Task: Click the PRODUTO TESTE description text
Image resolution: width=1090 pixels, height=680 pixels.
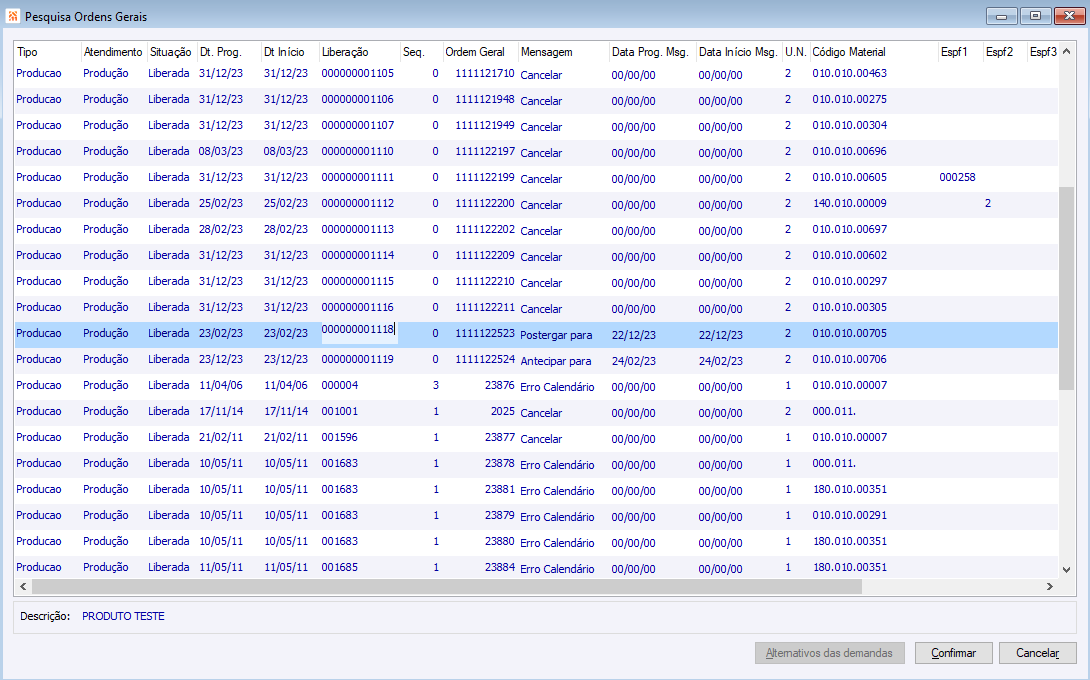Action: 123,616
